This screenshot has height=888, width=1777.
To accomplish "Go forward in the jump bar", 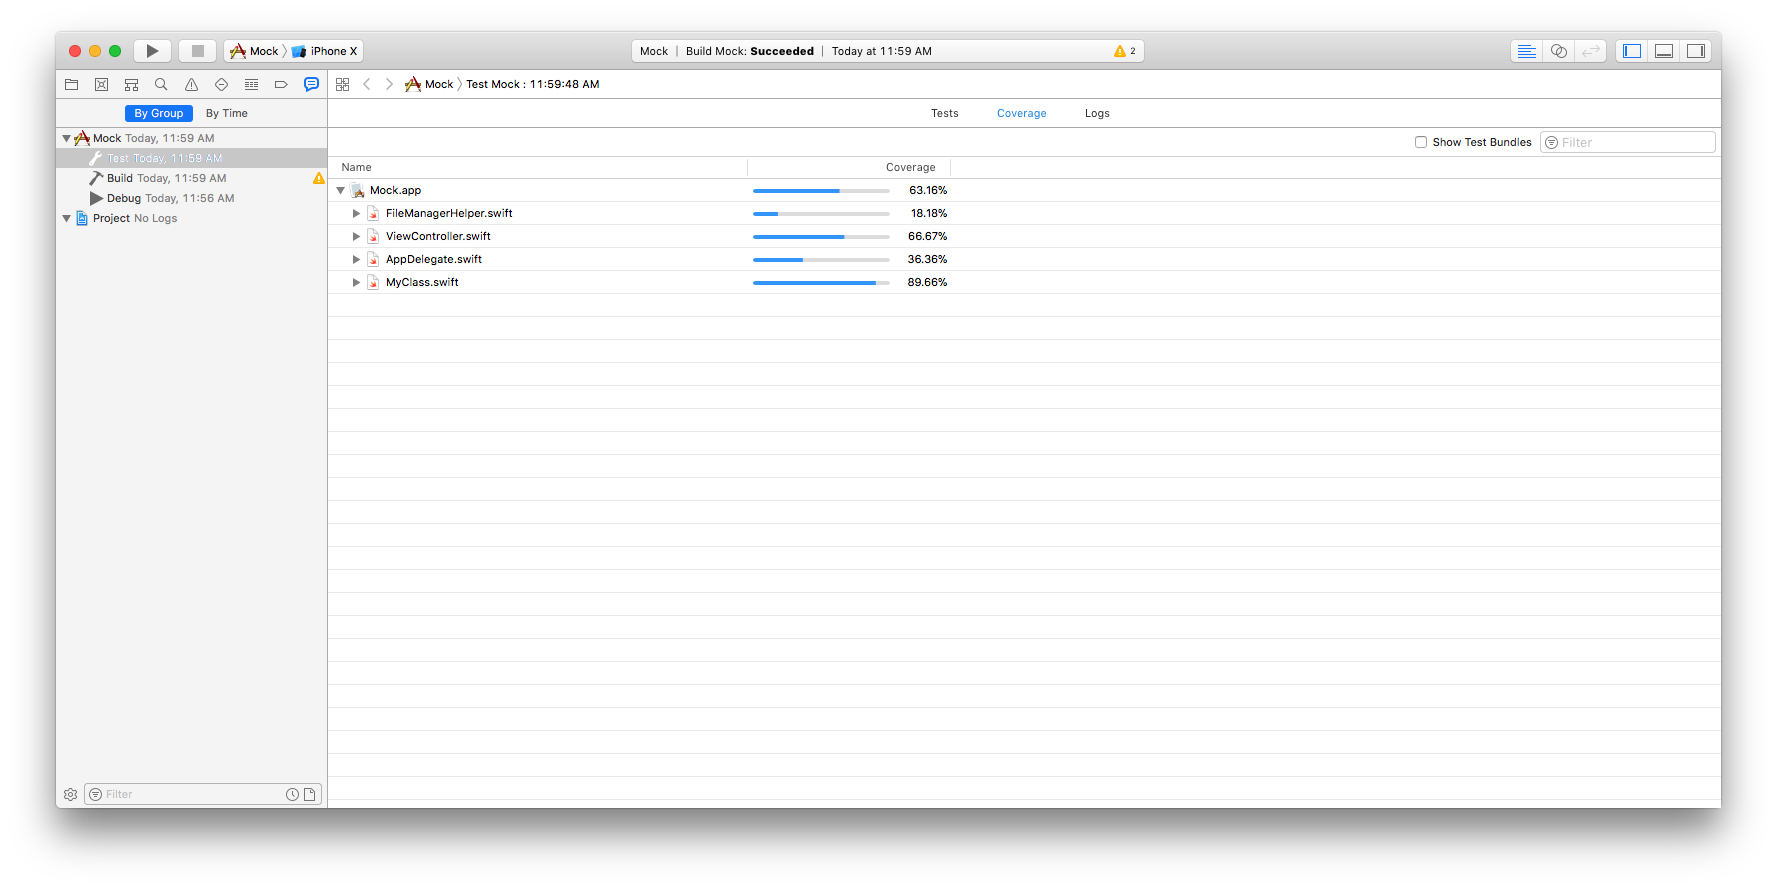I will (x=390, y=85).
